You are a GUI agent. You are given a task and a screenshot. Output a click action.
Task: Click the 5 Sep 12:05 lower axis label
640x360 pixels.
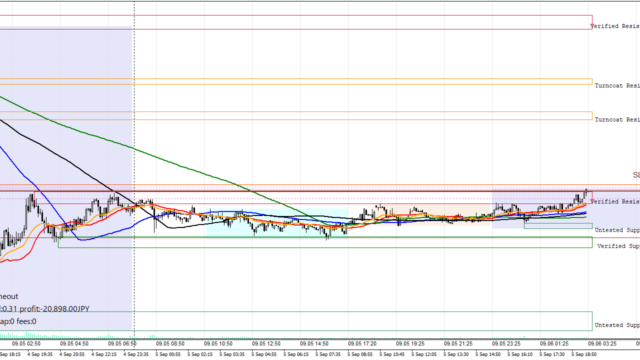[424, 355]
